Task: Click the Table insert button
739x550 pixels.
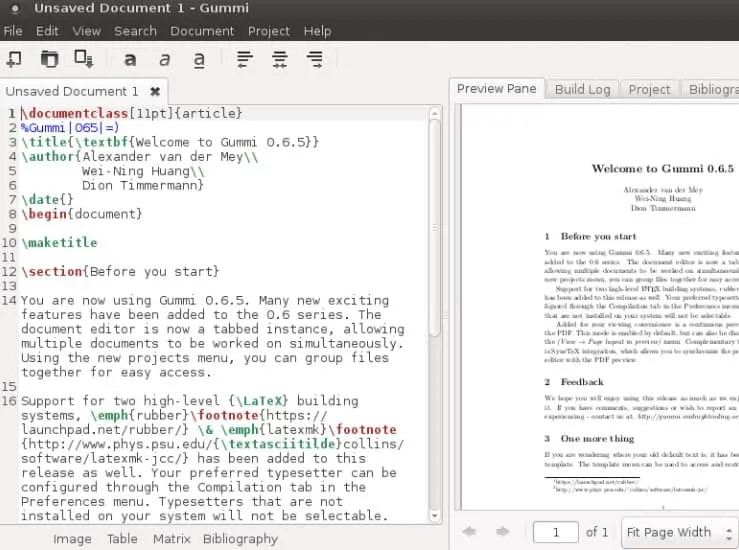Action: (122, 539)
